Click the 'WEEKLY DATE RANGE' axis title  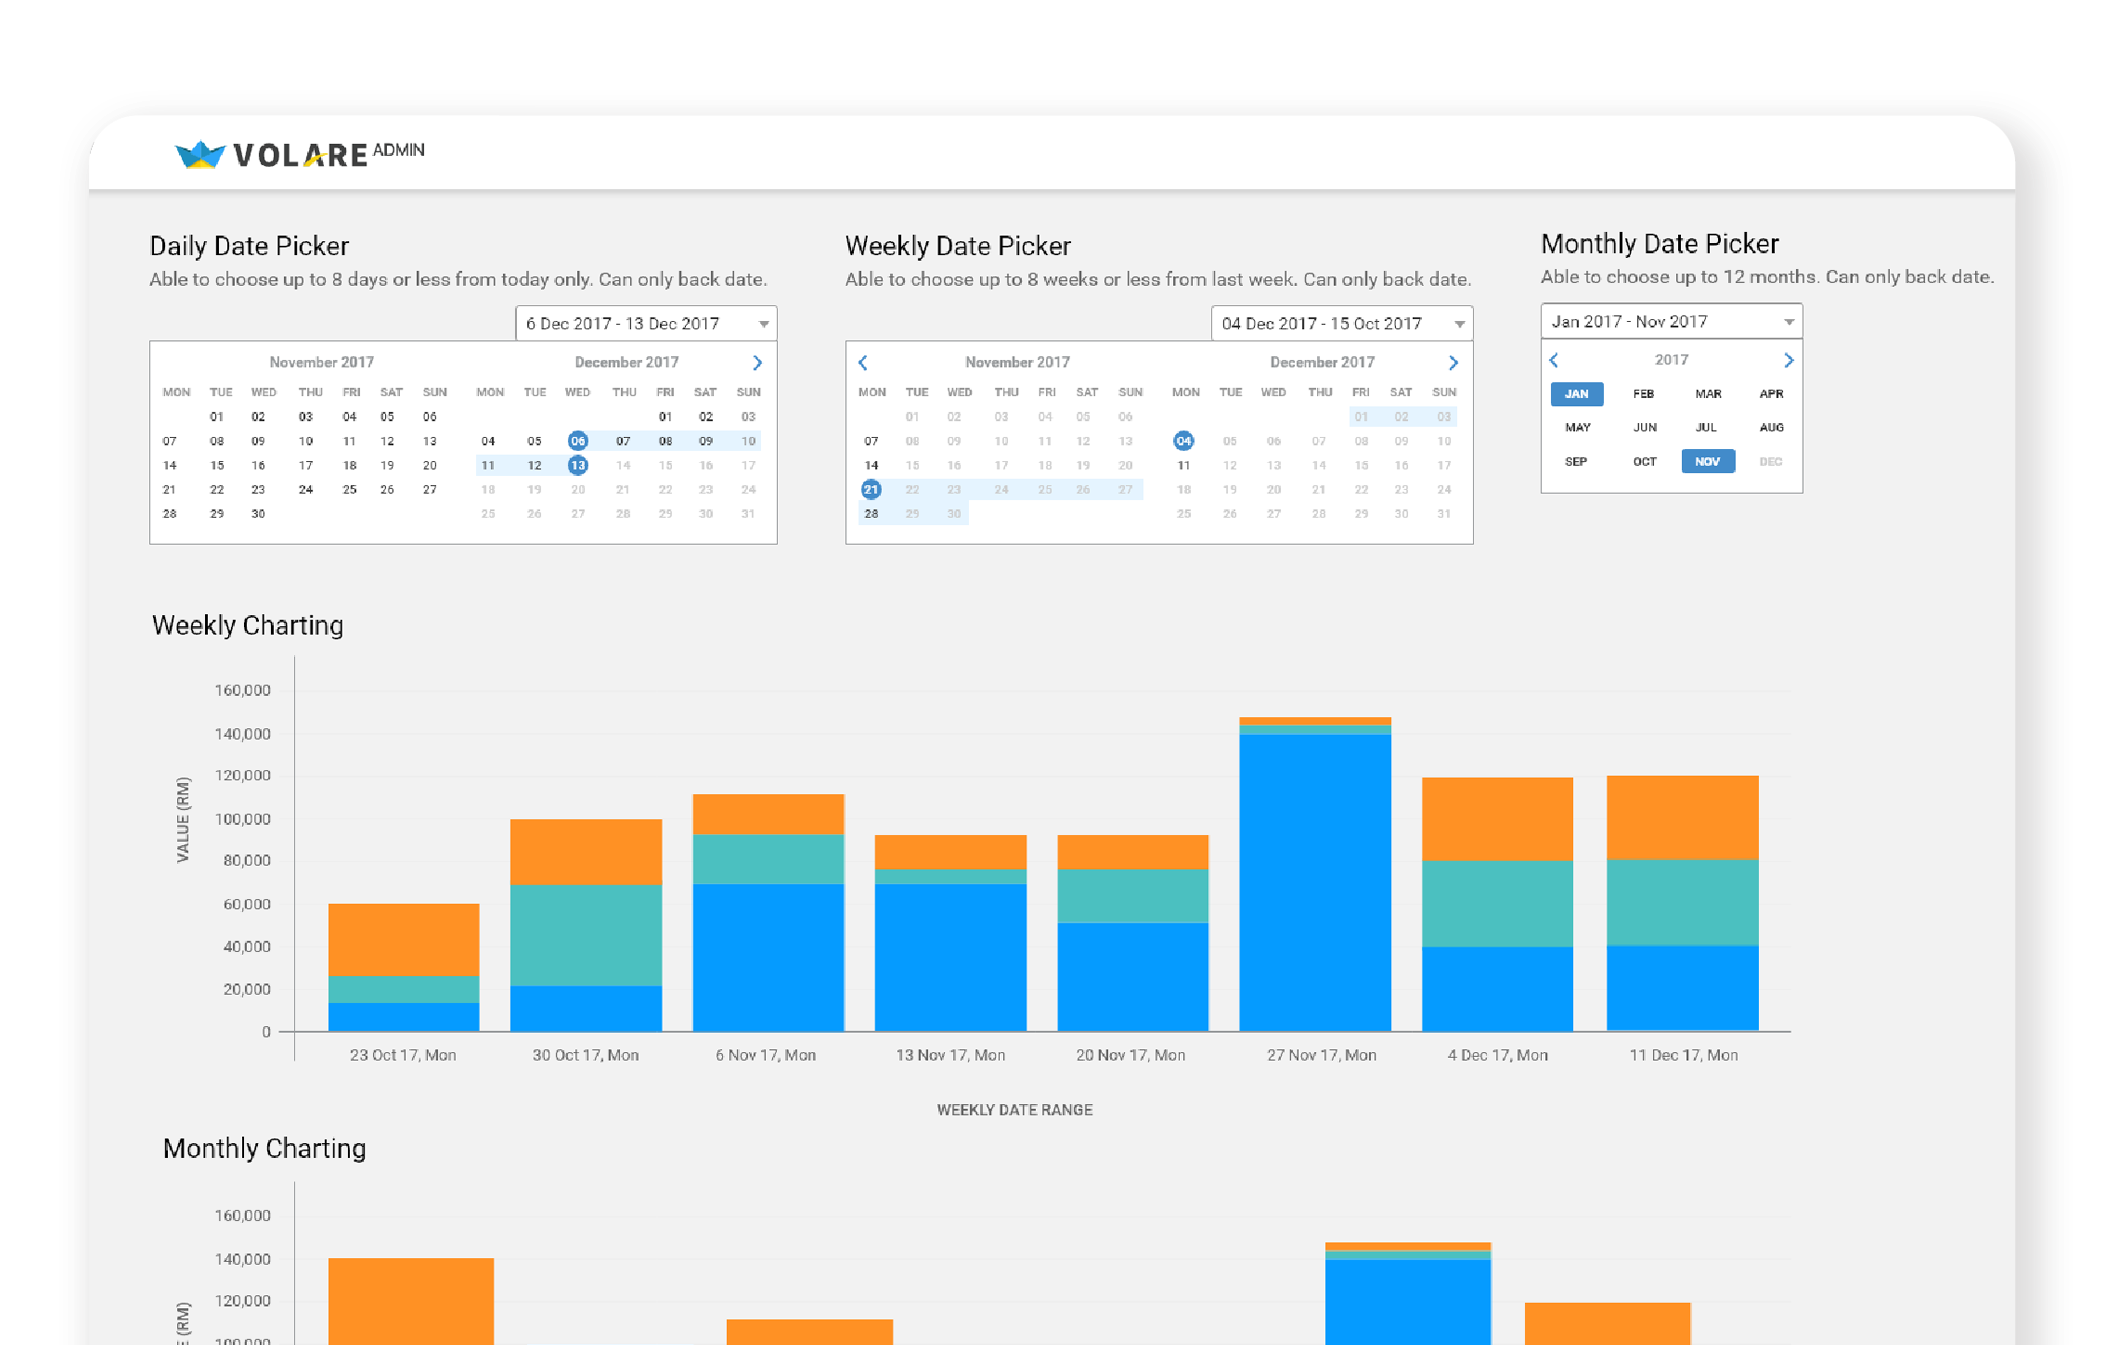point(1014,1110)
